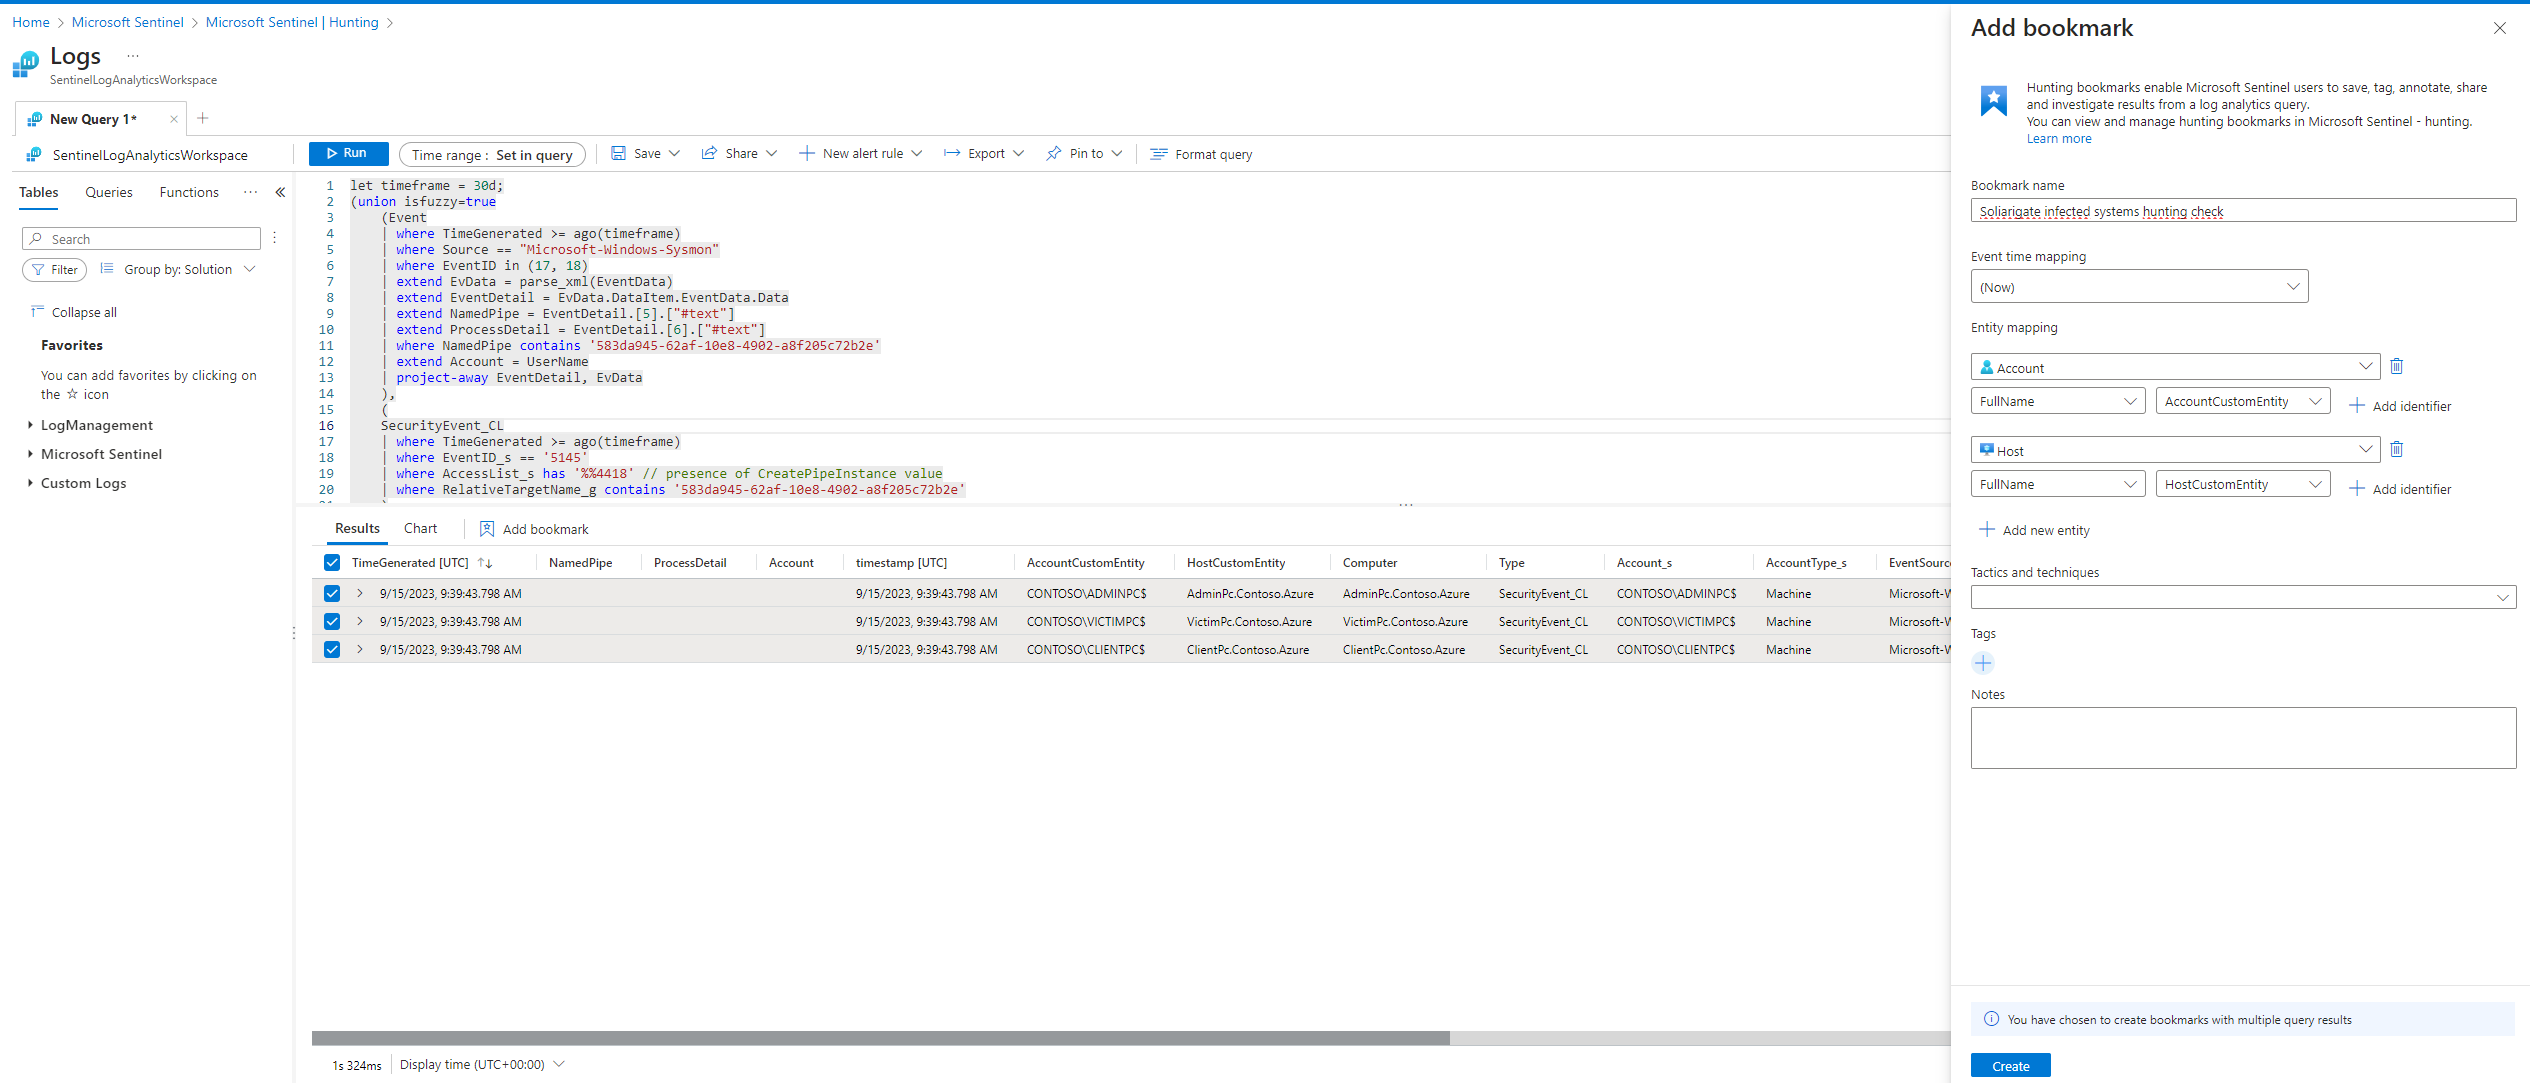Add identifier to Account entity
This screenshot has height=1084, width=2530.
click(x=2400, y=406)
